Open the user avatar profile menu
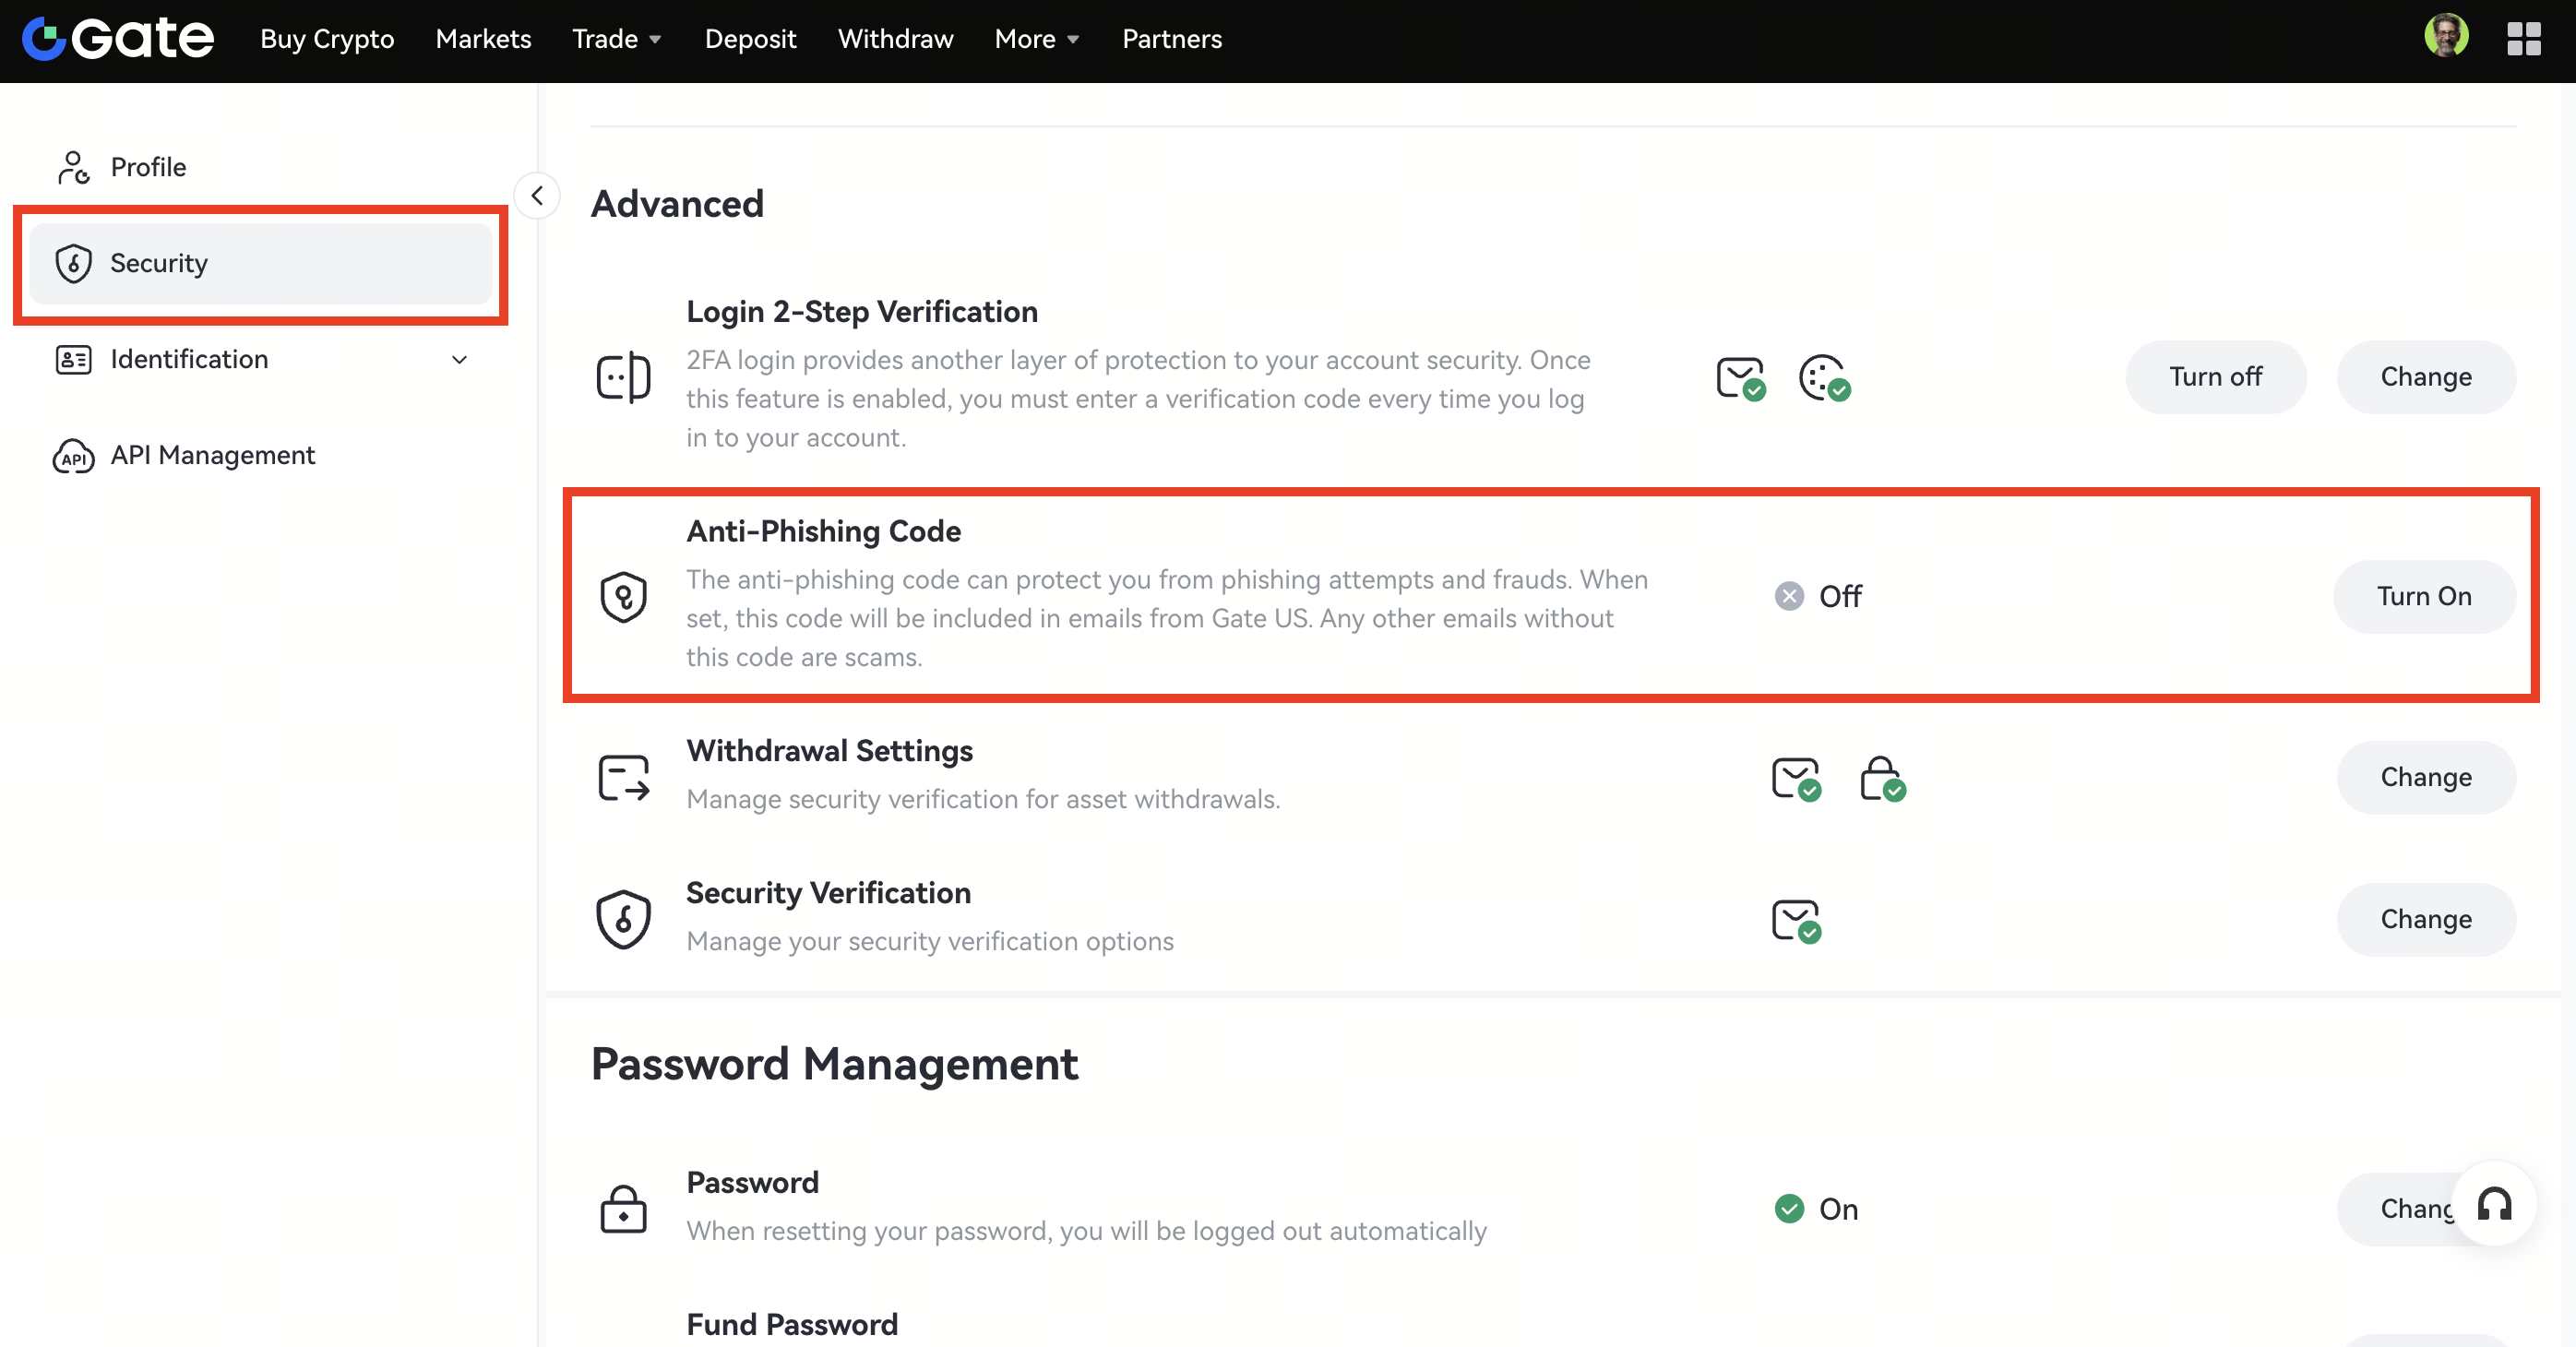 (x=2445, y=37)
